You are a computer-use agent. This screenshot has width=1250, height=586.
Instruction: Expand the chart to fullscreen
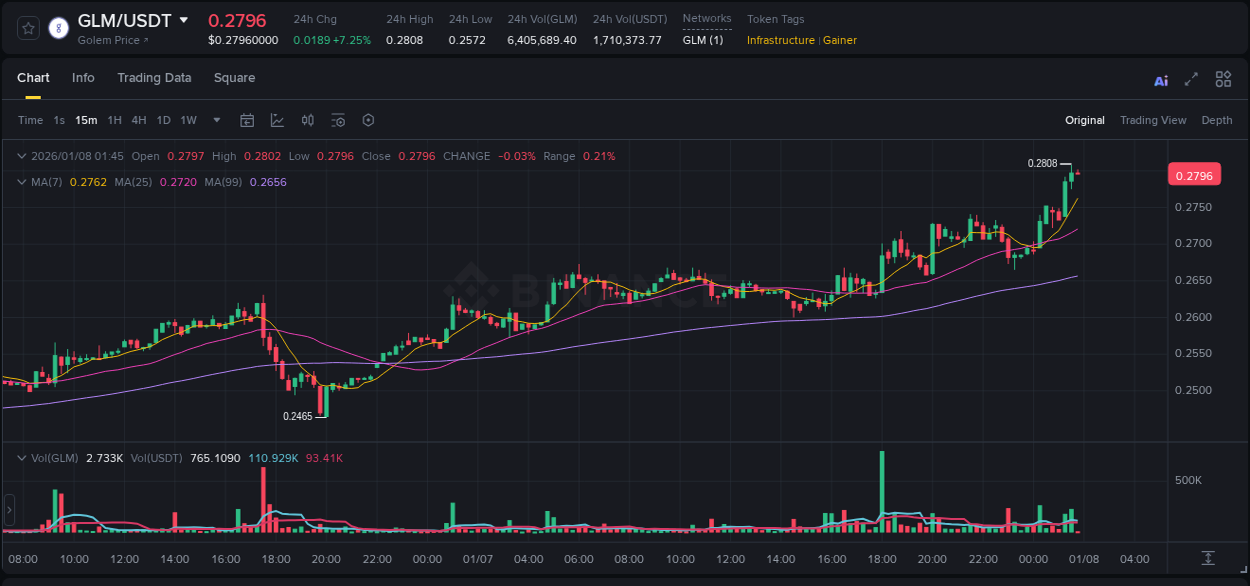coord(1191,80)
